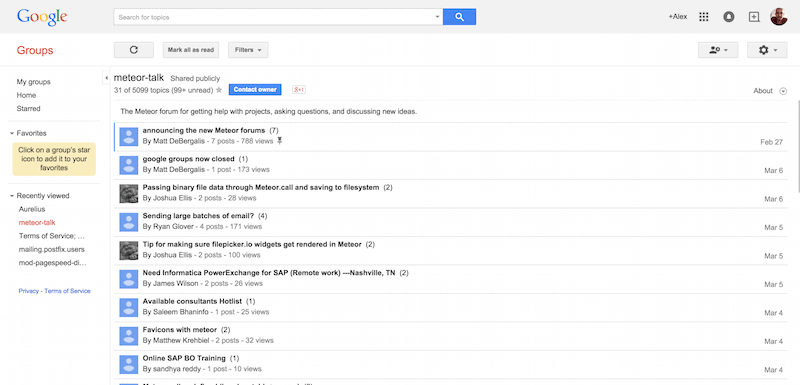Go to Starred in sidebar
Viewport: 800px width, 385px height.
click(x=29, y=109)
